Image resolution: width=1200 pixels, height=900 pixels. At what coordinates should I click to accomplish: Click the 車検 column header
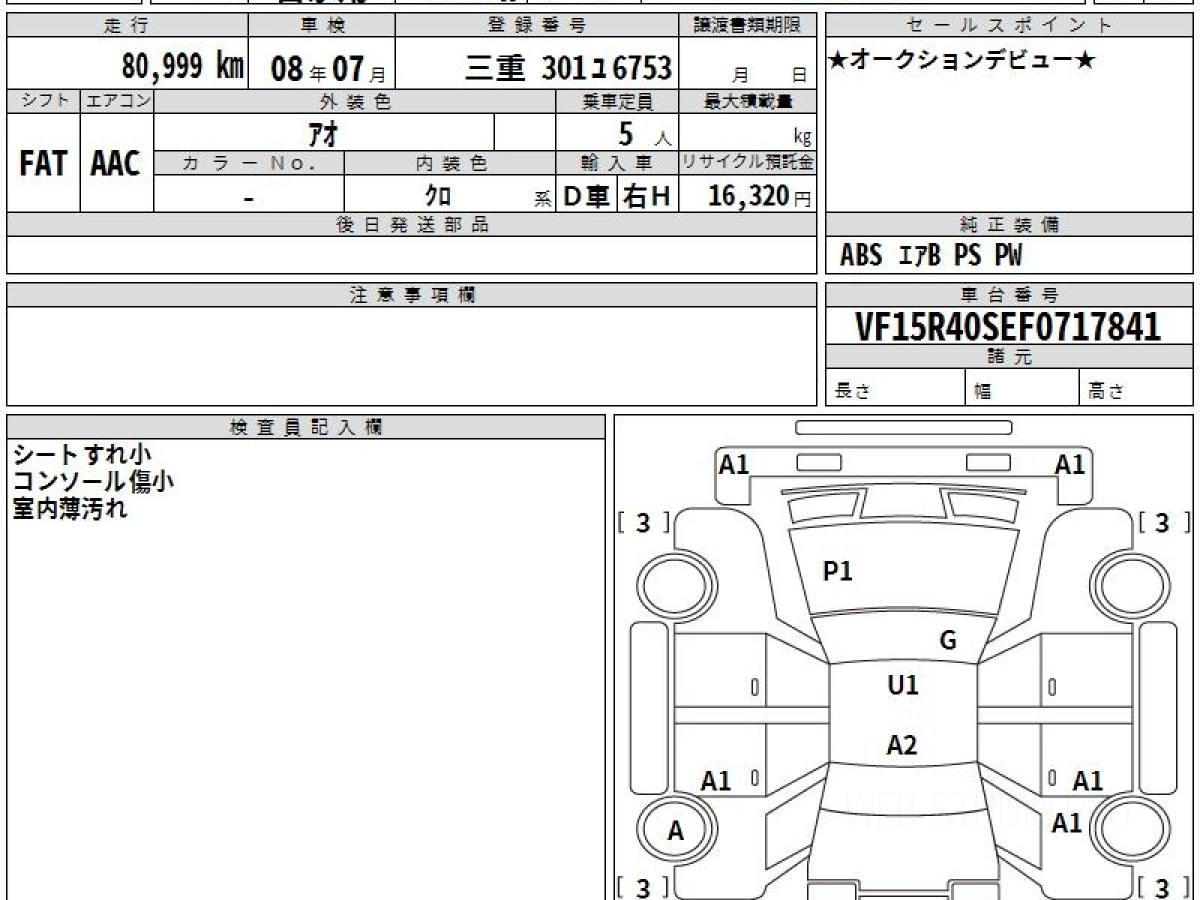point(321,27)
